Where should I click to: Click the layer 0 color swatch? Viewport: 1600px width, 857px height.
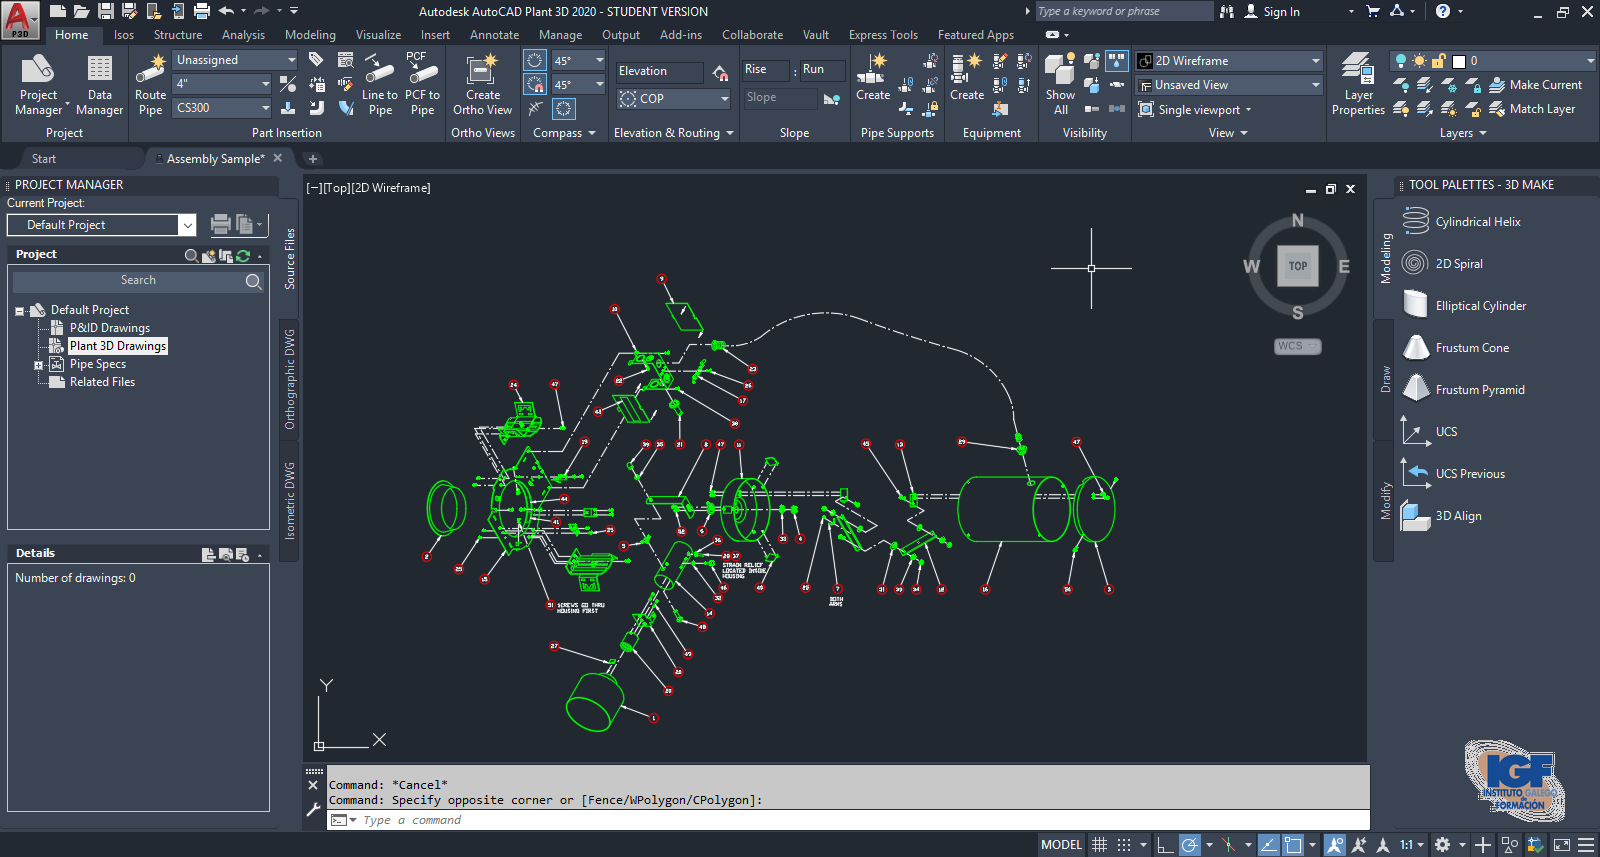[1459, 61]
